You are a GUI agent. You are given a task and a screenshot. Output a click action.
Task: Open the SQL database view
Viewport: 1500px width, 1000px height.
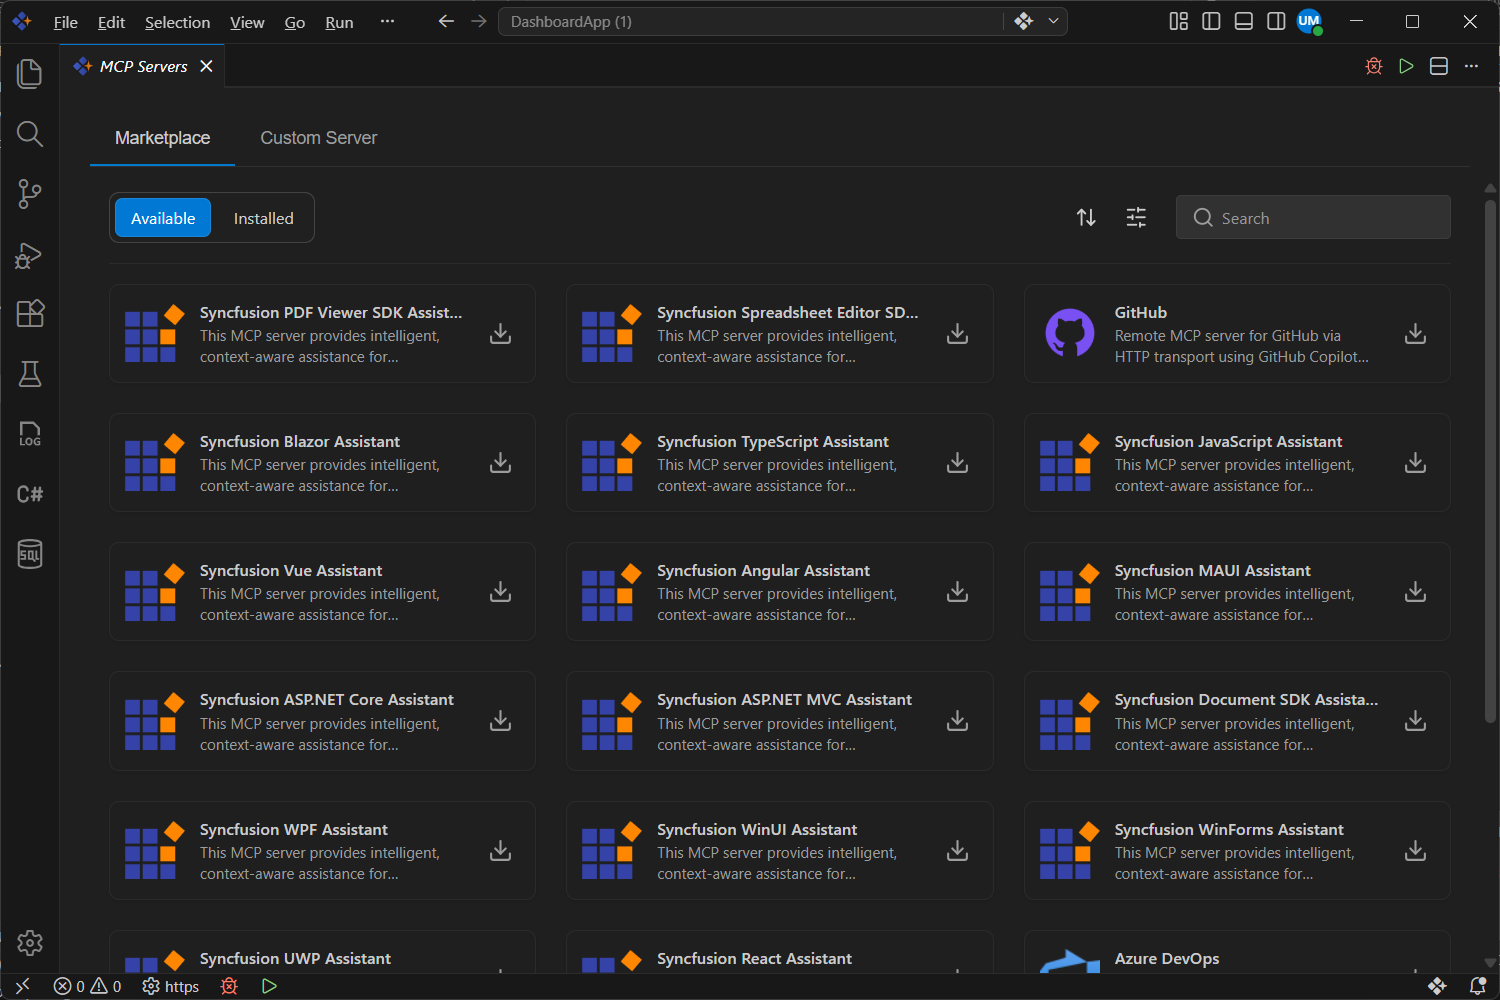pyautogui.click(x=30, y=554)
